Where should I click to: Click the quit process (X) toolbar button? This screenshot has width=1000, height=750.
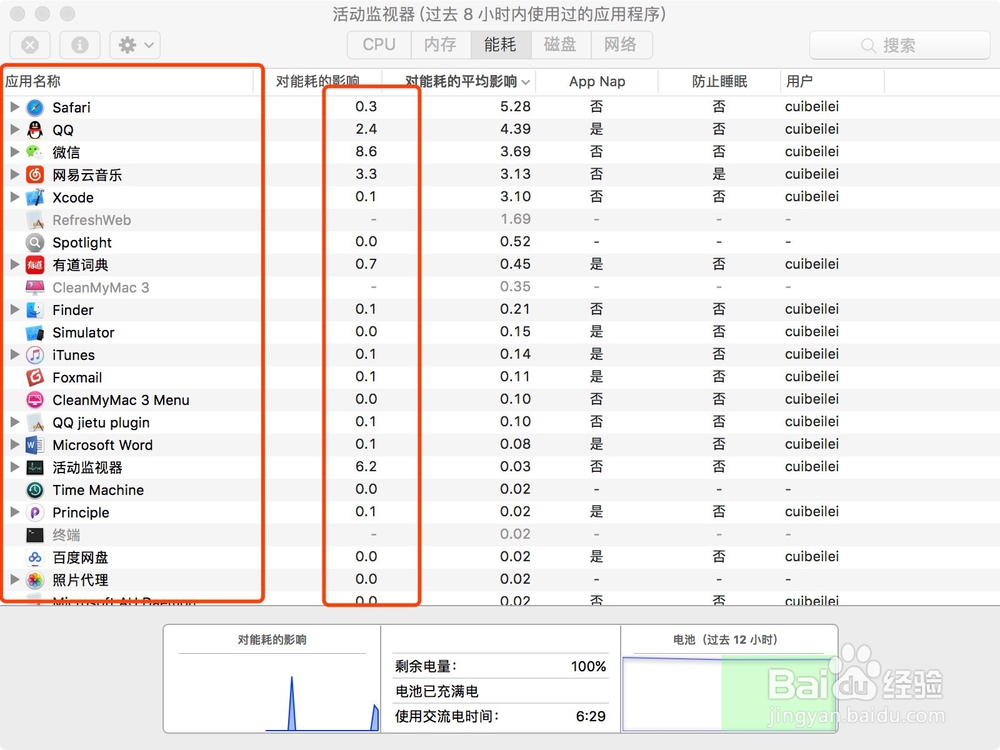tap(30, 45)
